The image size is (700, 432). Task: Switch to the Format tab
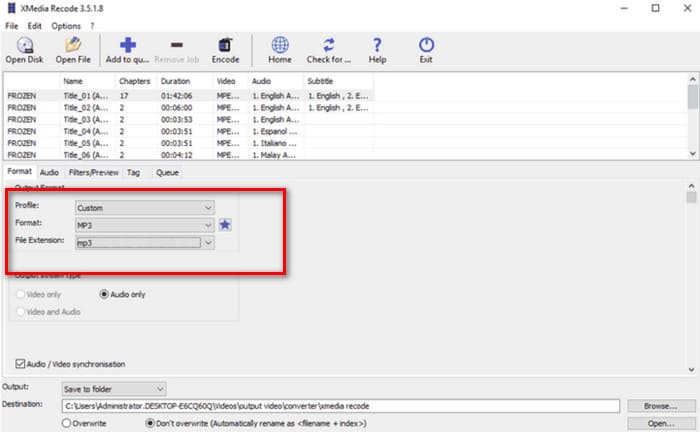pos(20,171)
